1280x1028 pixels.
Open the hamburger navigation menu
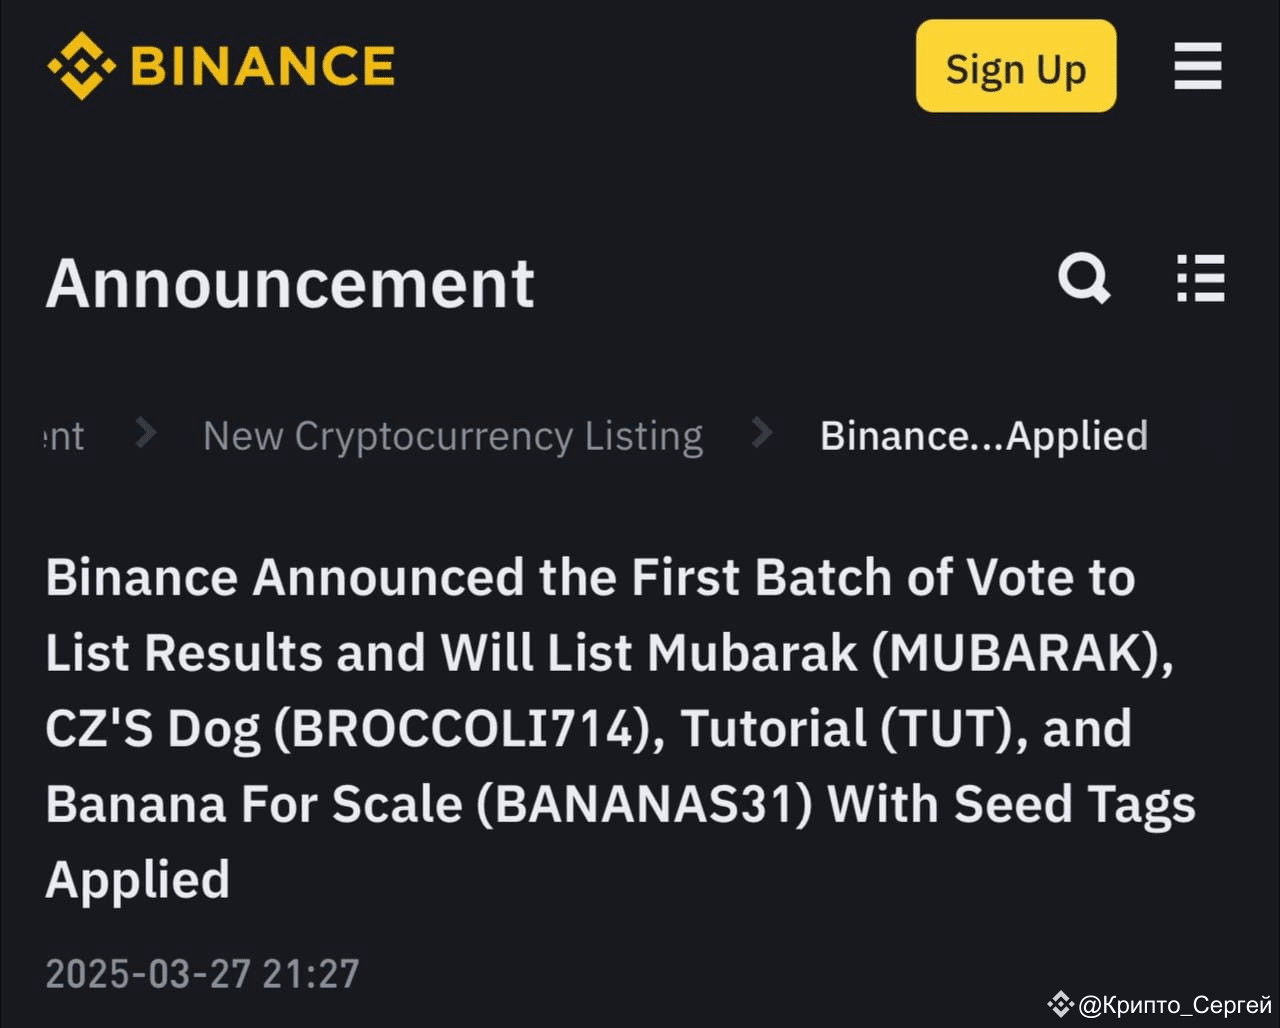point(1197,68)
